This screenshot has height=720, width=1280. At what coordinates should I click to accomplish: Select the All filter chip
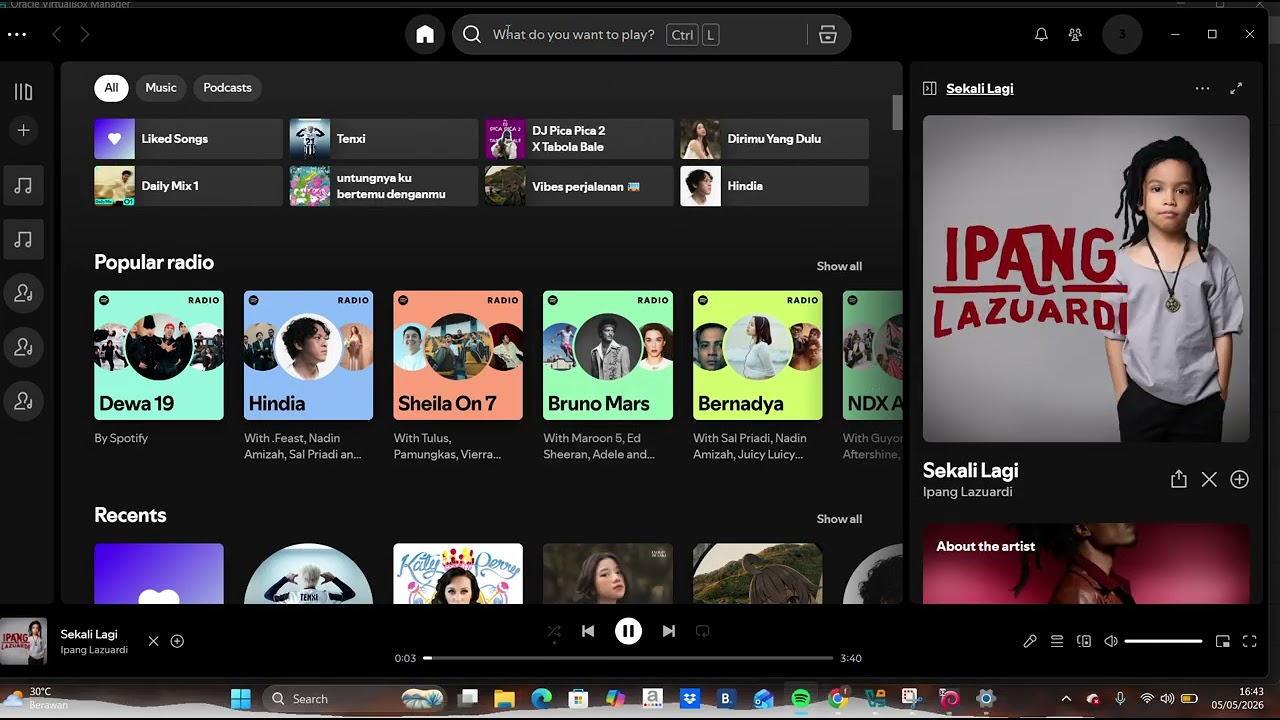coord(111,88)
